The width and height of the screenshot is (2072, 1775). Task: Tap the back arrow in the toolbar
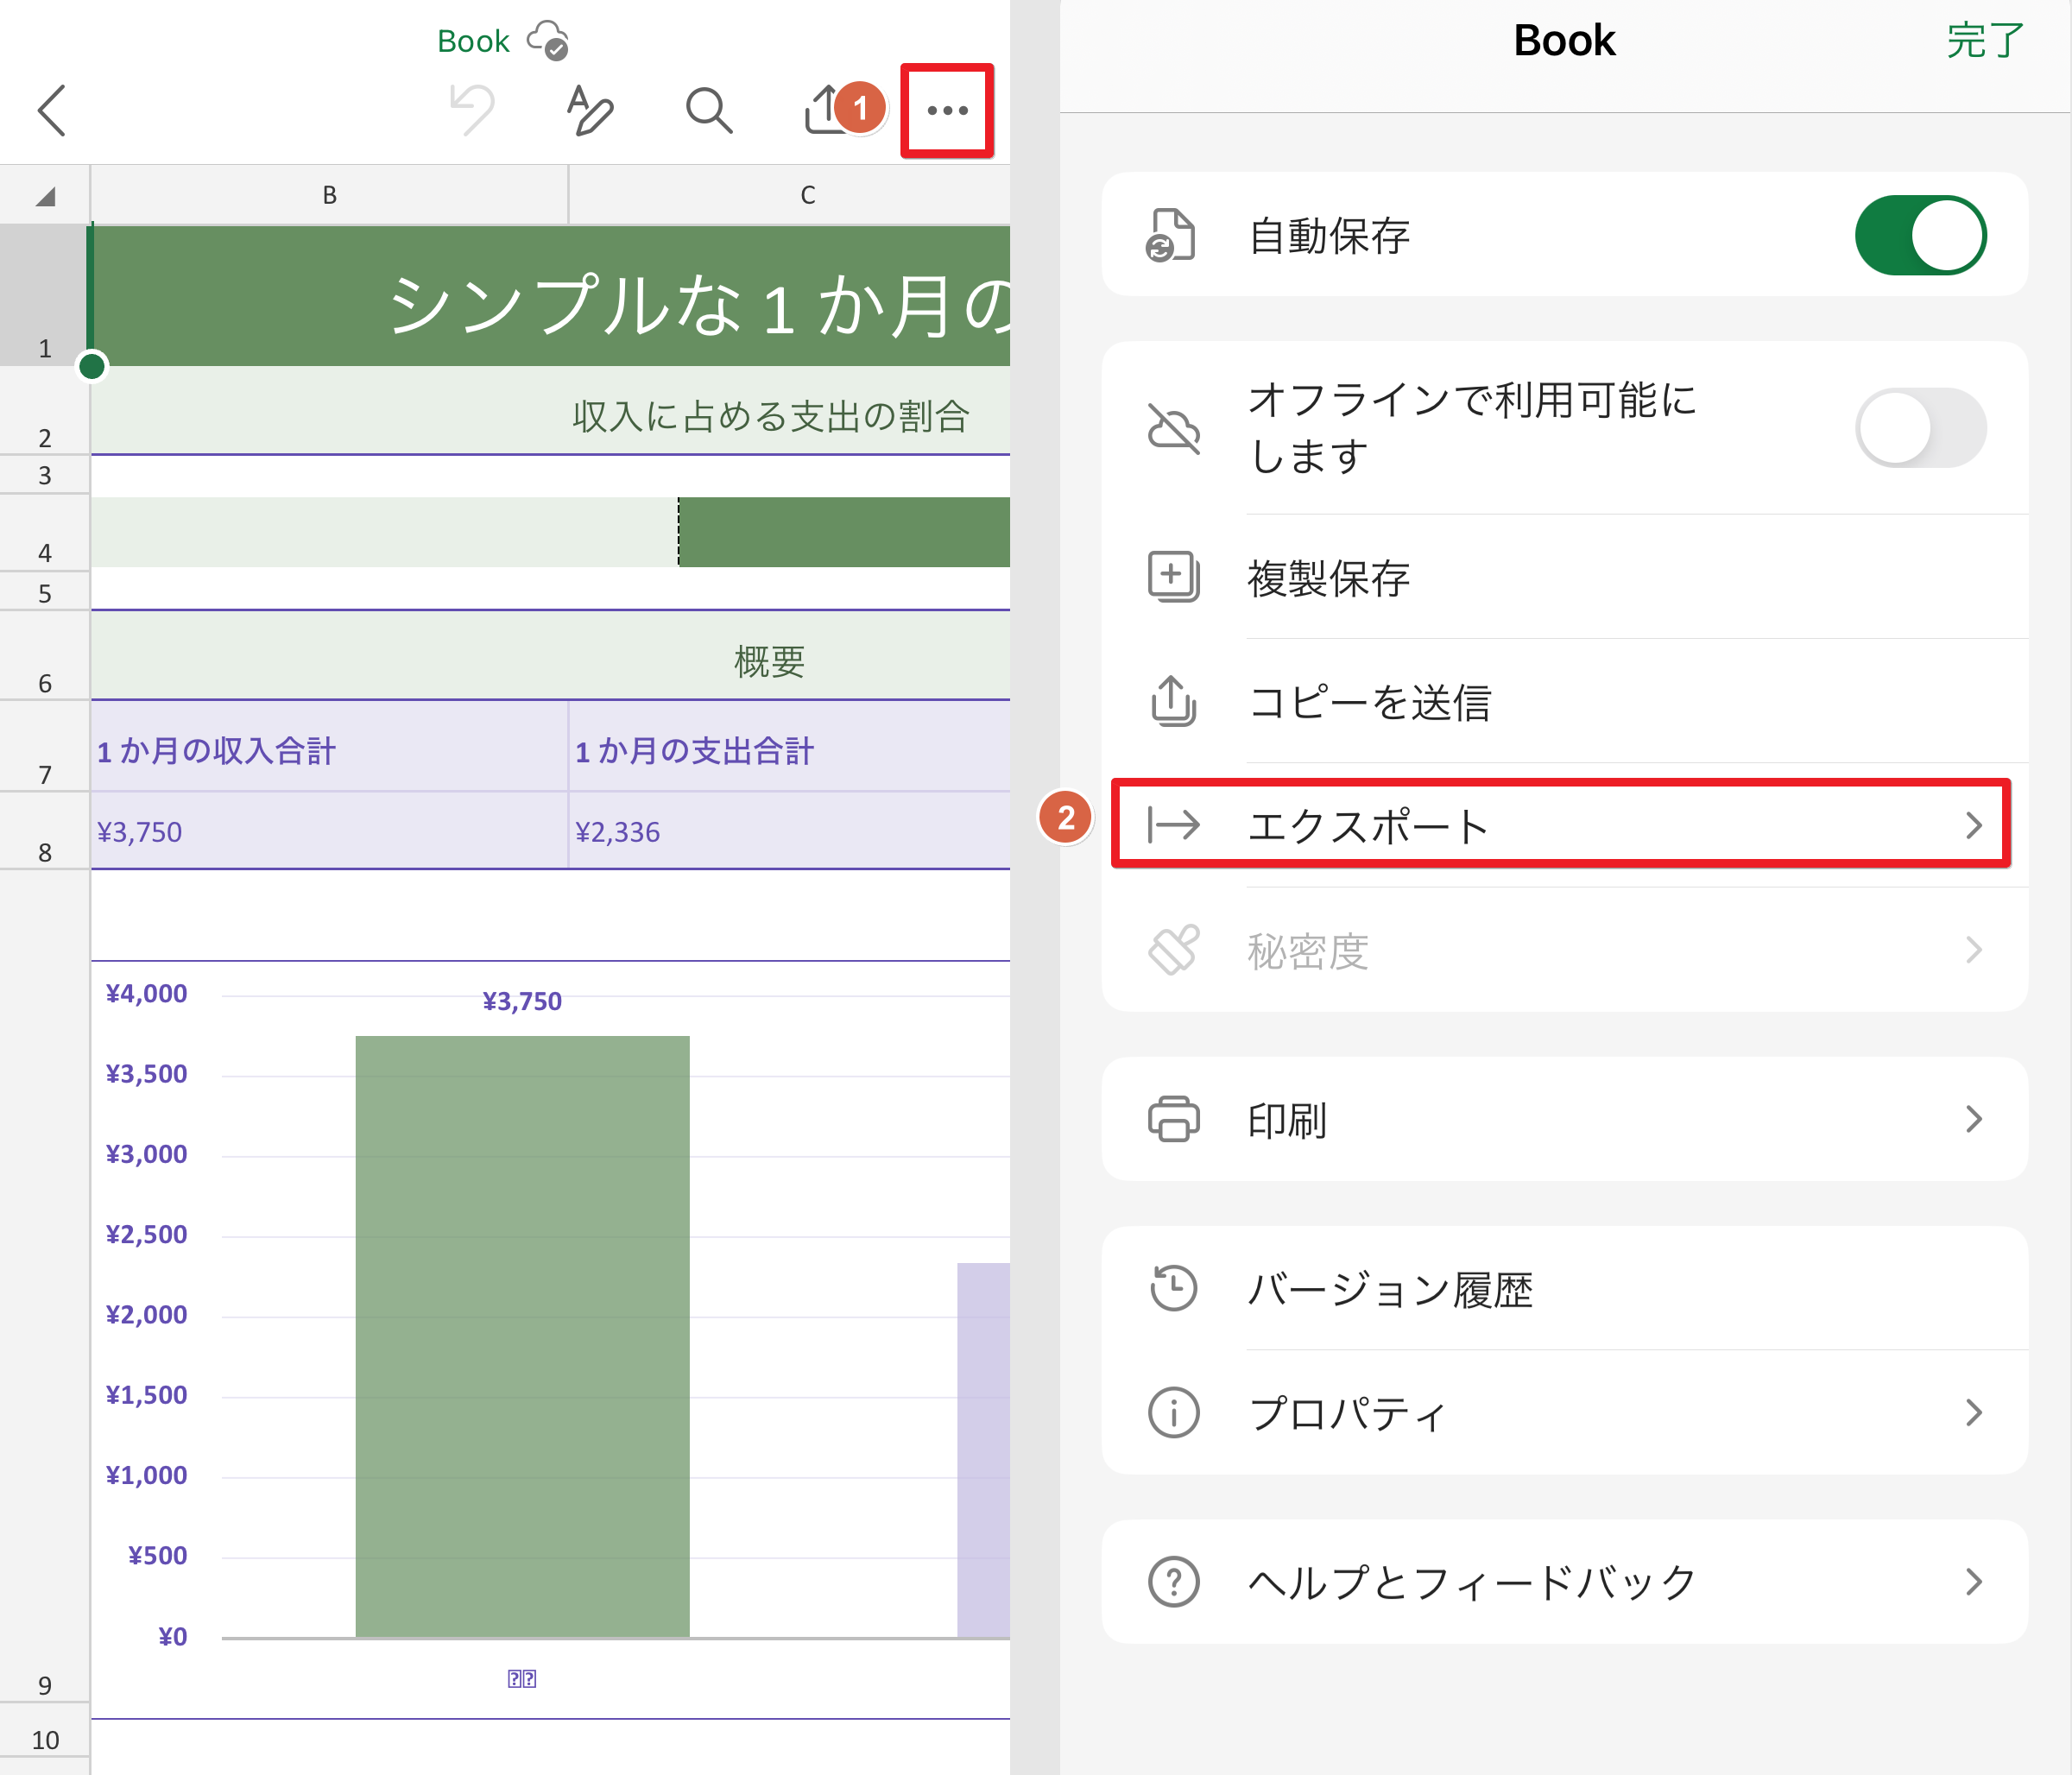pyautogui.click(x=52, y=110)
